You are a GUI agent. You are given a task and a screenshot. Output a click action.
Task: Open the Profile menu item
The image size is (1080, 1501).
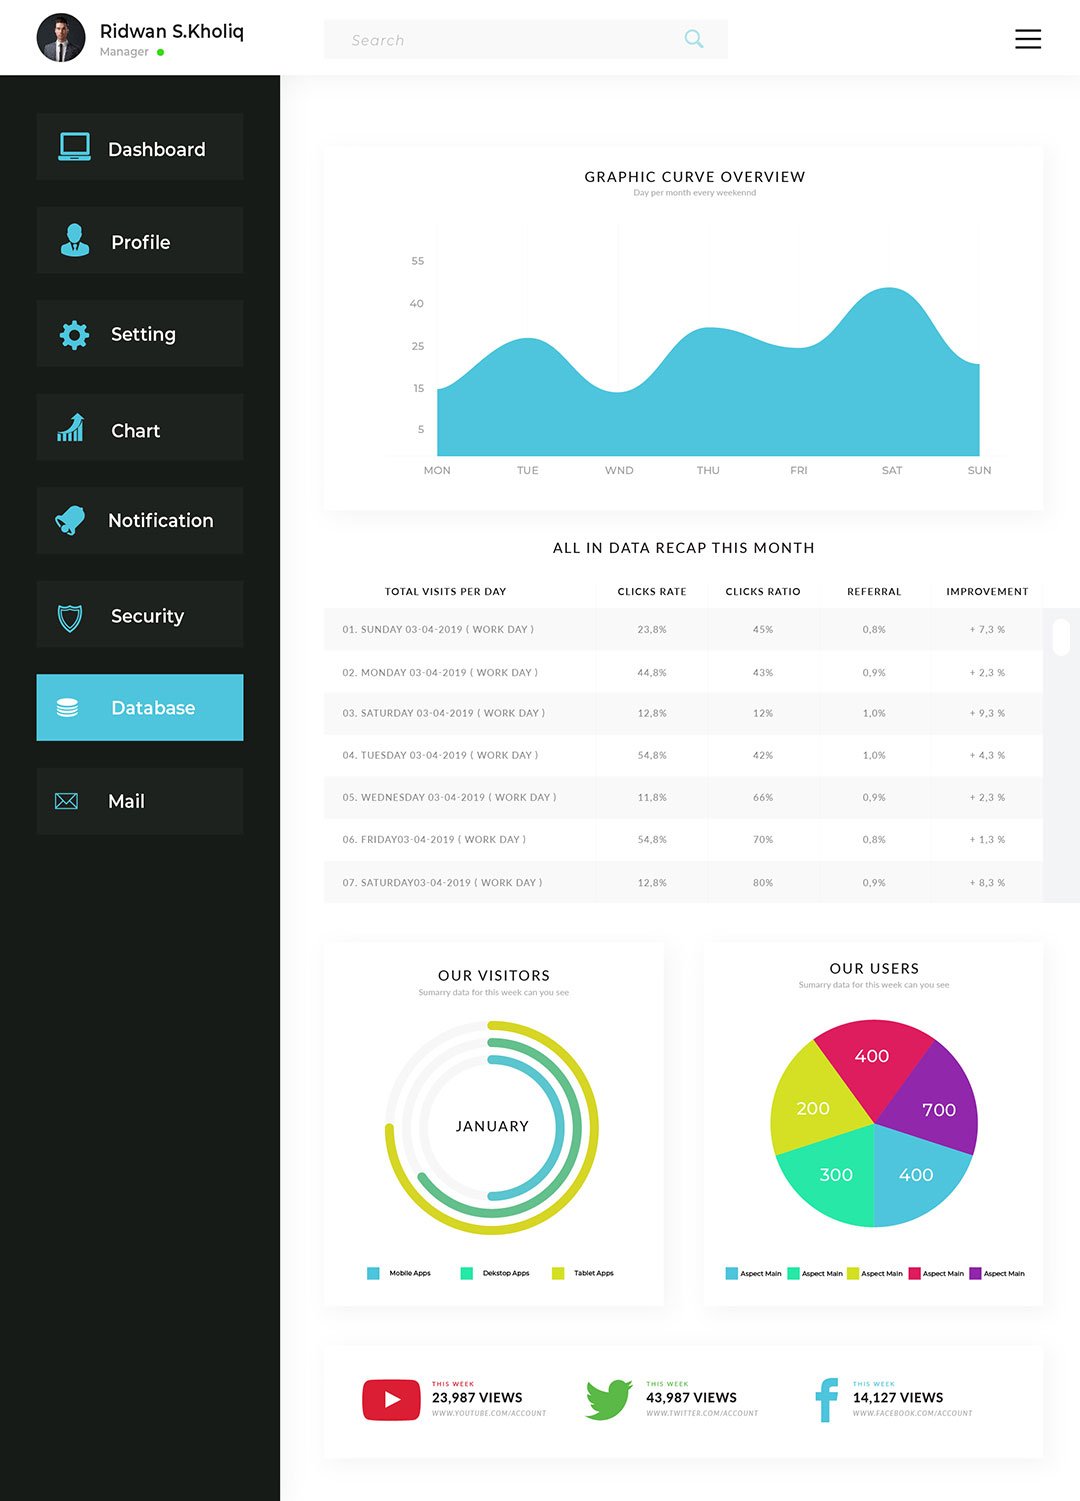pyautogui.click(x=140, y=241)
